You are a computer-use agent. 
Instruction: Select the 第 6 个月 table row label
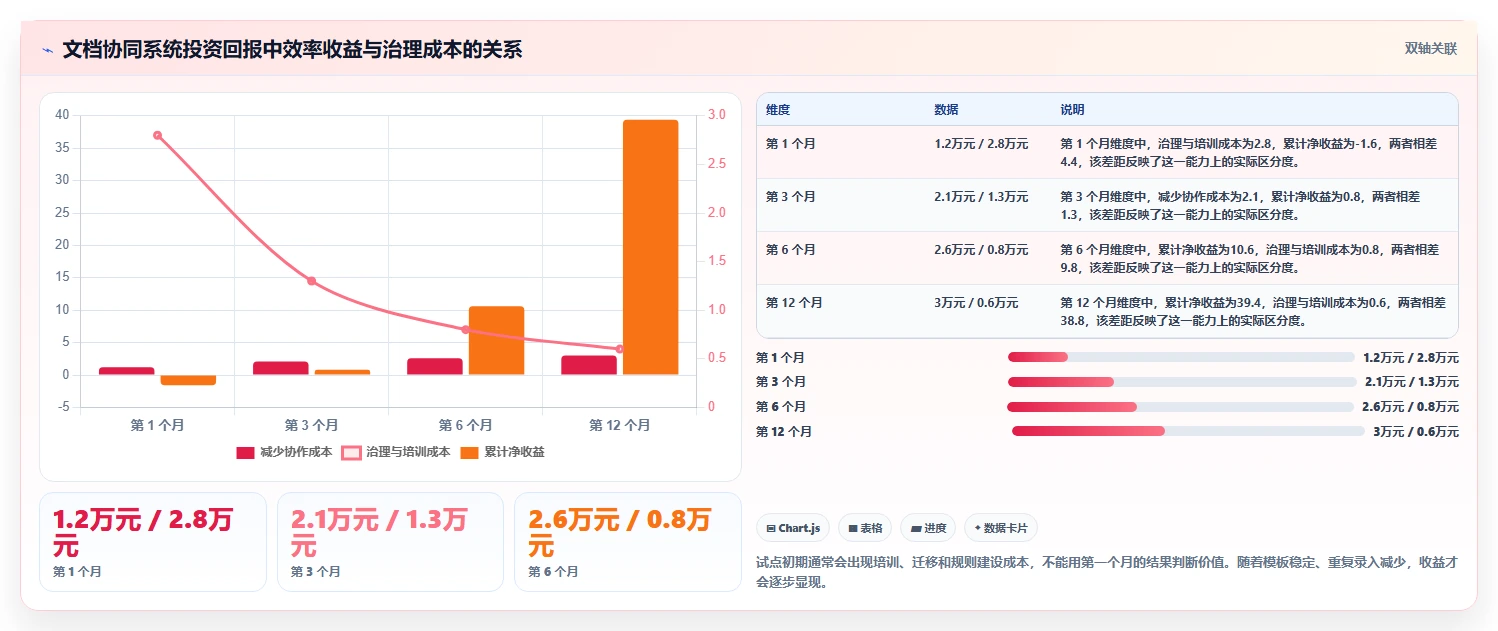pos(791,250)
